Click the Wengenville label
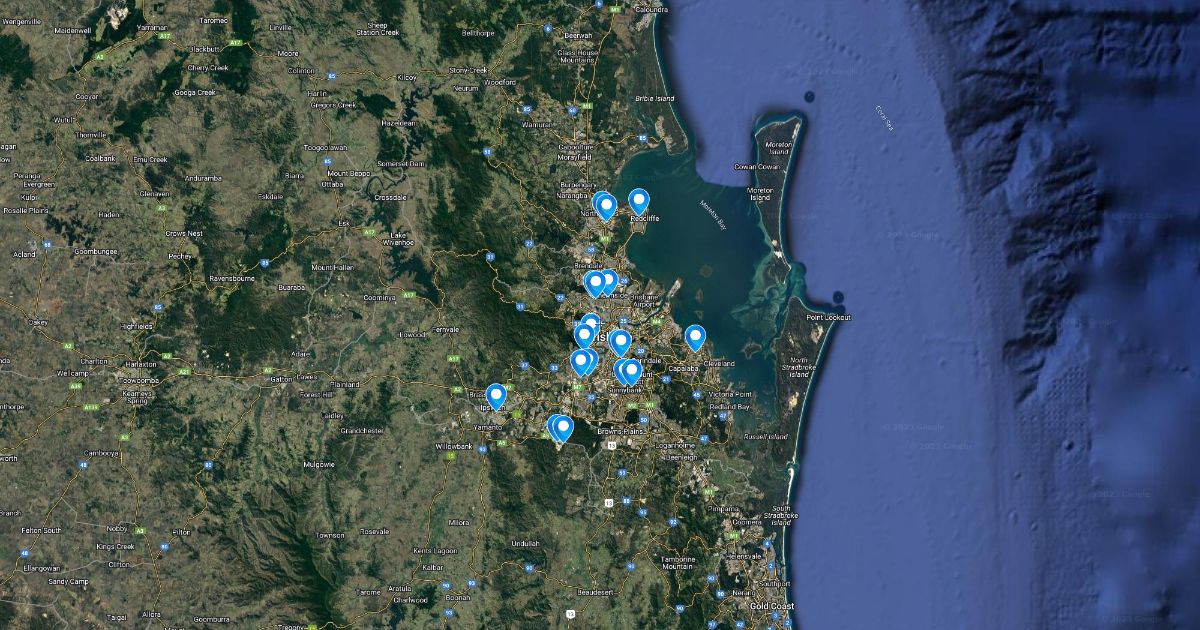 click(x=22, y=20)
